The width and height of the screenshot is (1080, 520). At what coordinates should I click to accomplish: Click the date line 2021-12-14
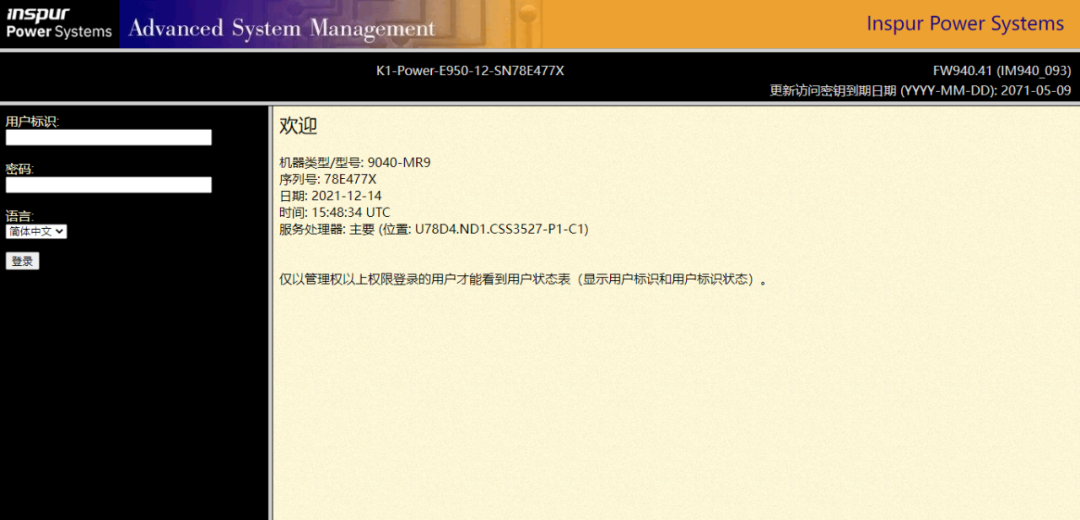point(330,196)
